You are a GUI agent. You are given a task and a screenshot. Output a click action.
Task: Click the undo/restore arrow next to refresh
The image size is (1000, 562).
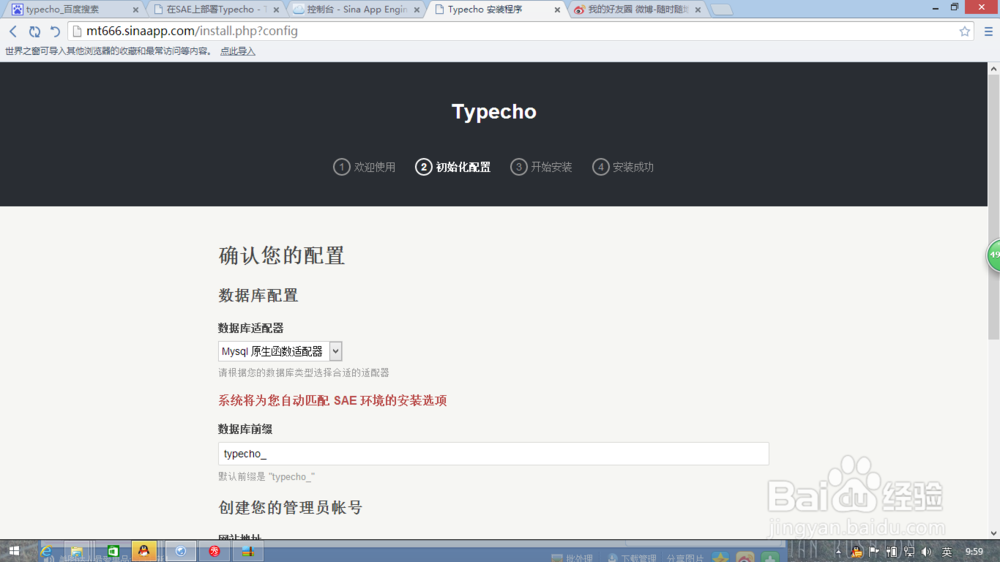[x=55, y=31]
